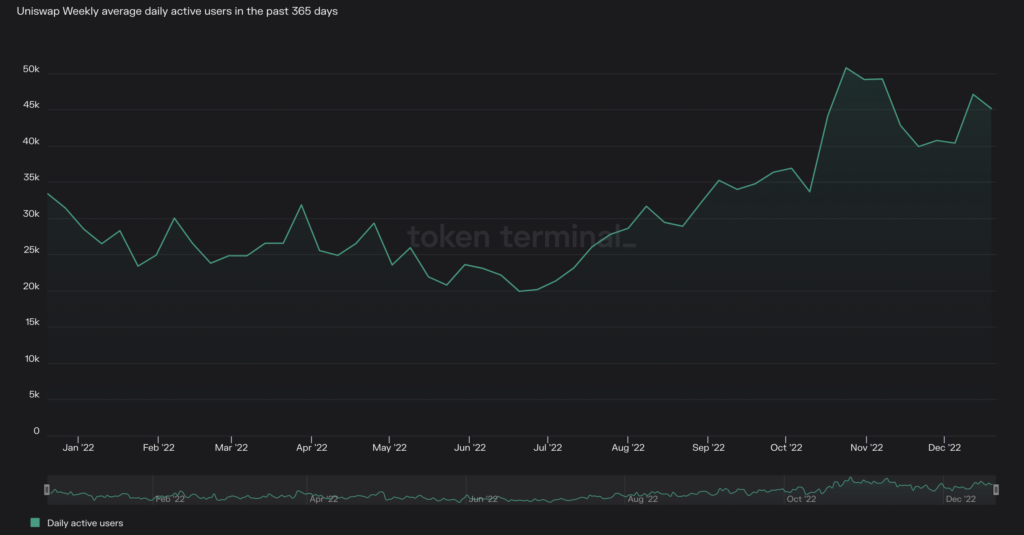Click the Feb '22 x-axis label

[159, 447]
